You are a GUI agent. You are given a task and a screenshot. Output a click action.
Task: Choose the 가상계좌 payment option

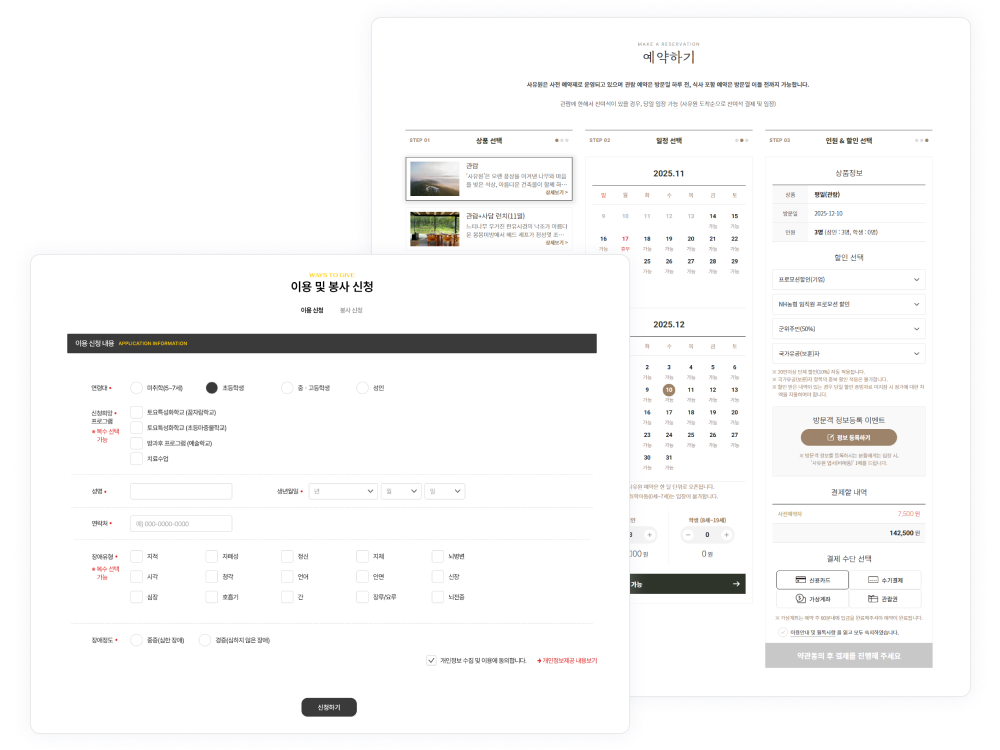click(x=814, y=599)
